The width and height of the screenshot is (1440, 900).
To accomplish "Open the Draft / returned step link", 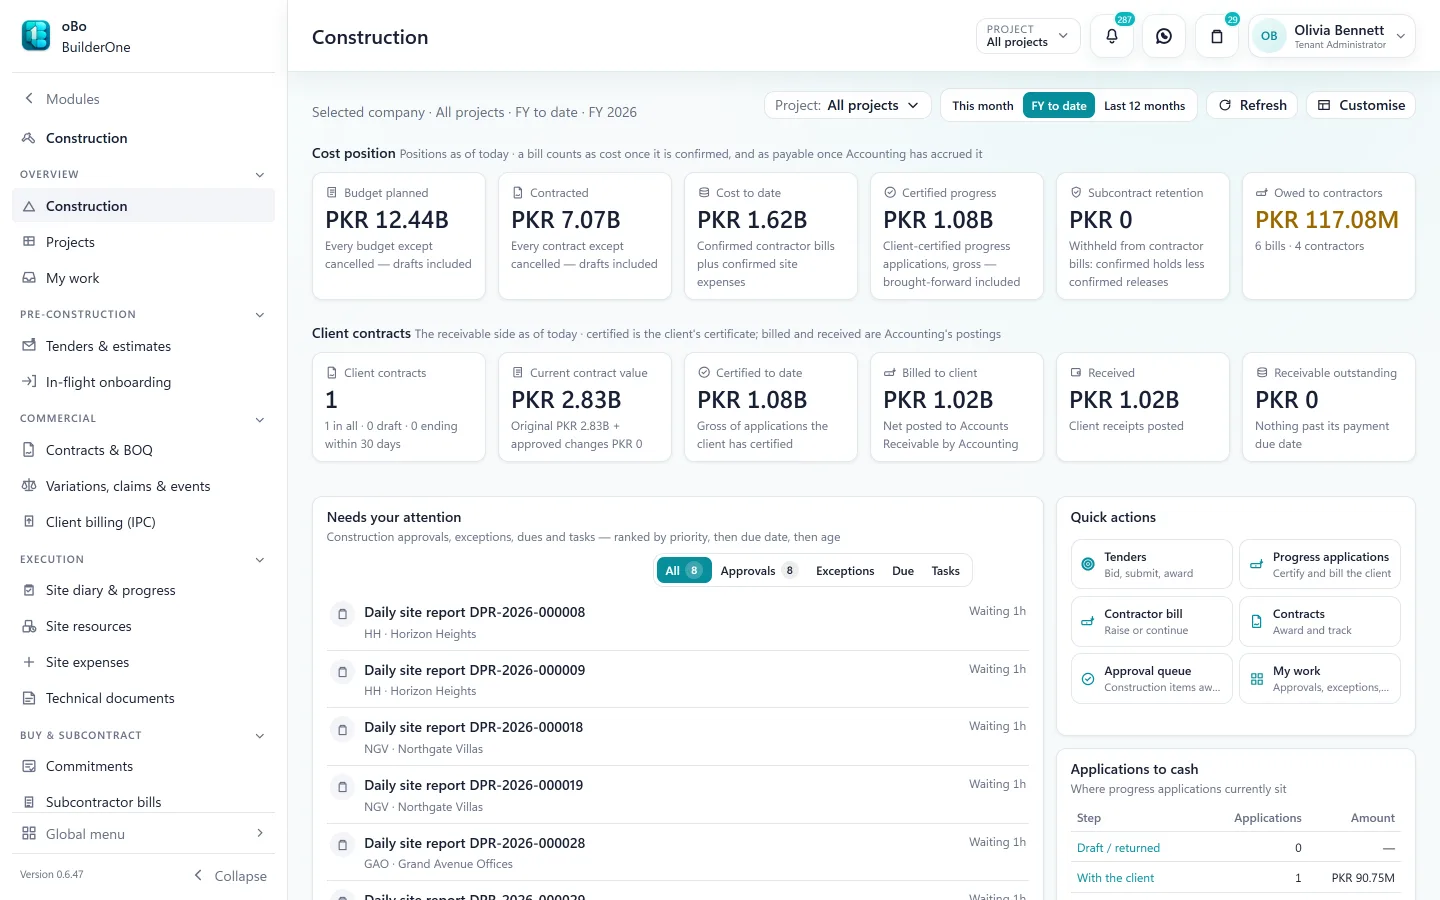I will (x=1118, y=848).
